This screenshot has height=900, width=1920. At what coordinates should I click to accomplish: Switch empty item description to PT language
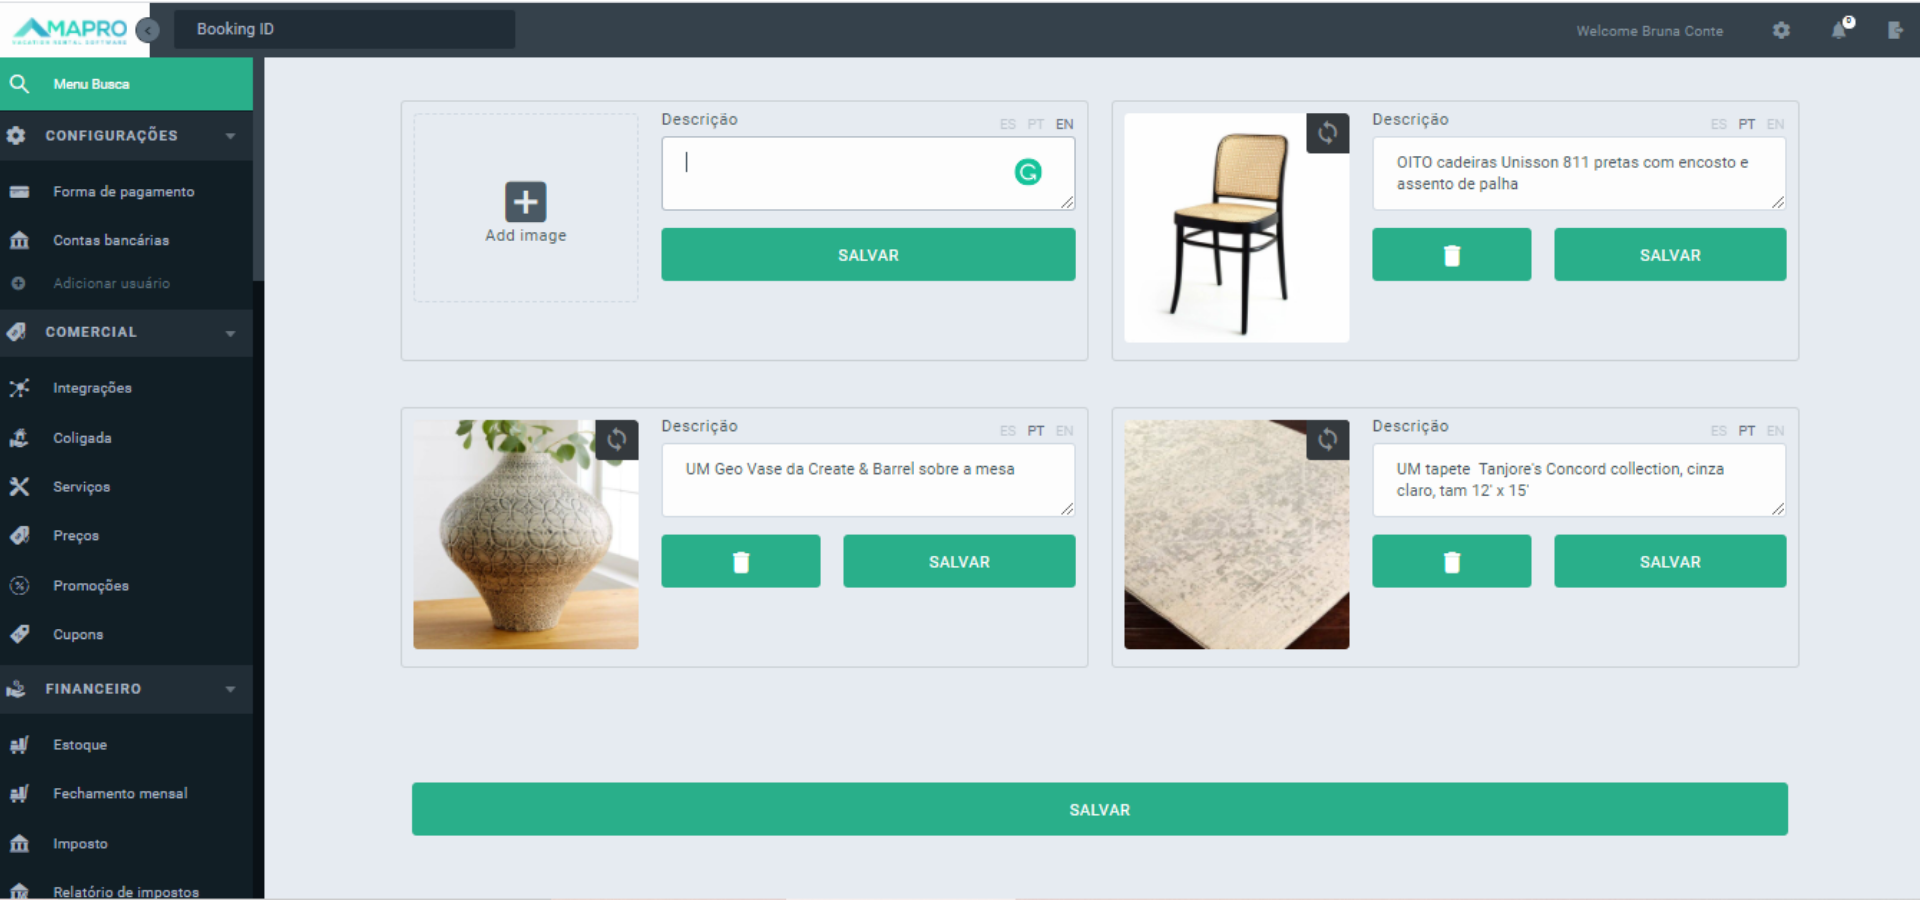(1035, 124)
